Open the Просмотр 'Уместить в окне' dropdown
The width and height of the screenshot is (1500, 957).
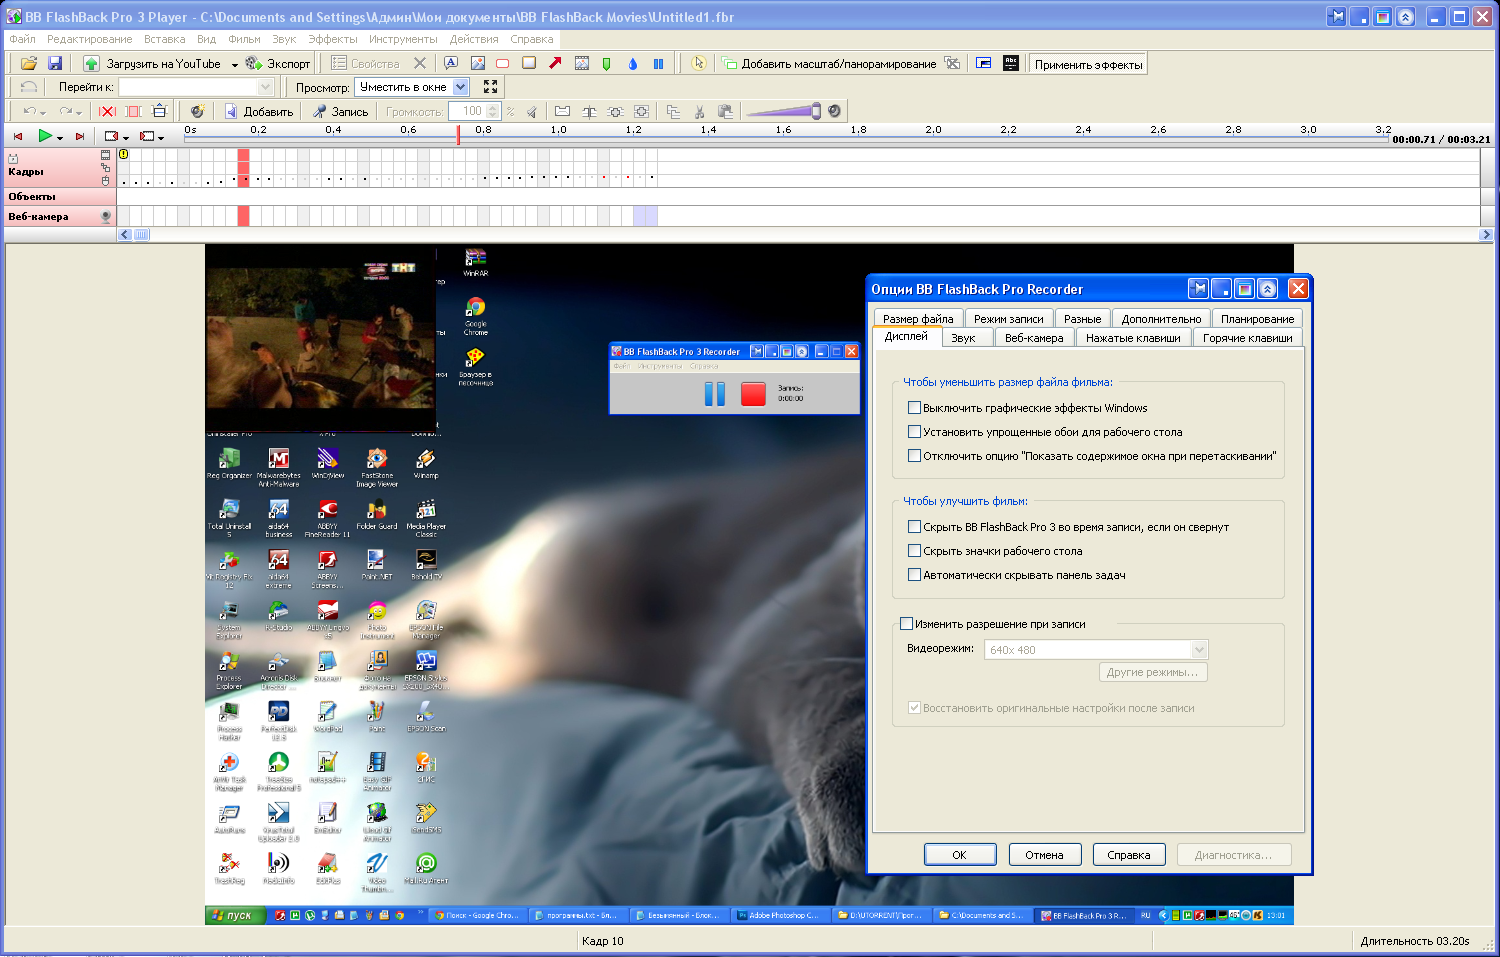(x=461, y=87)
